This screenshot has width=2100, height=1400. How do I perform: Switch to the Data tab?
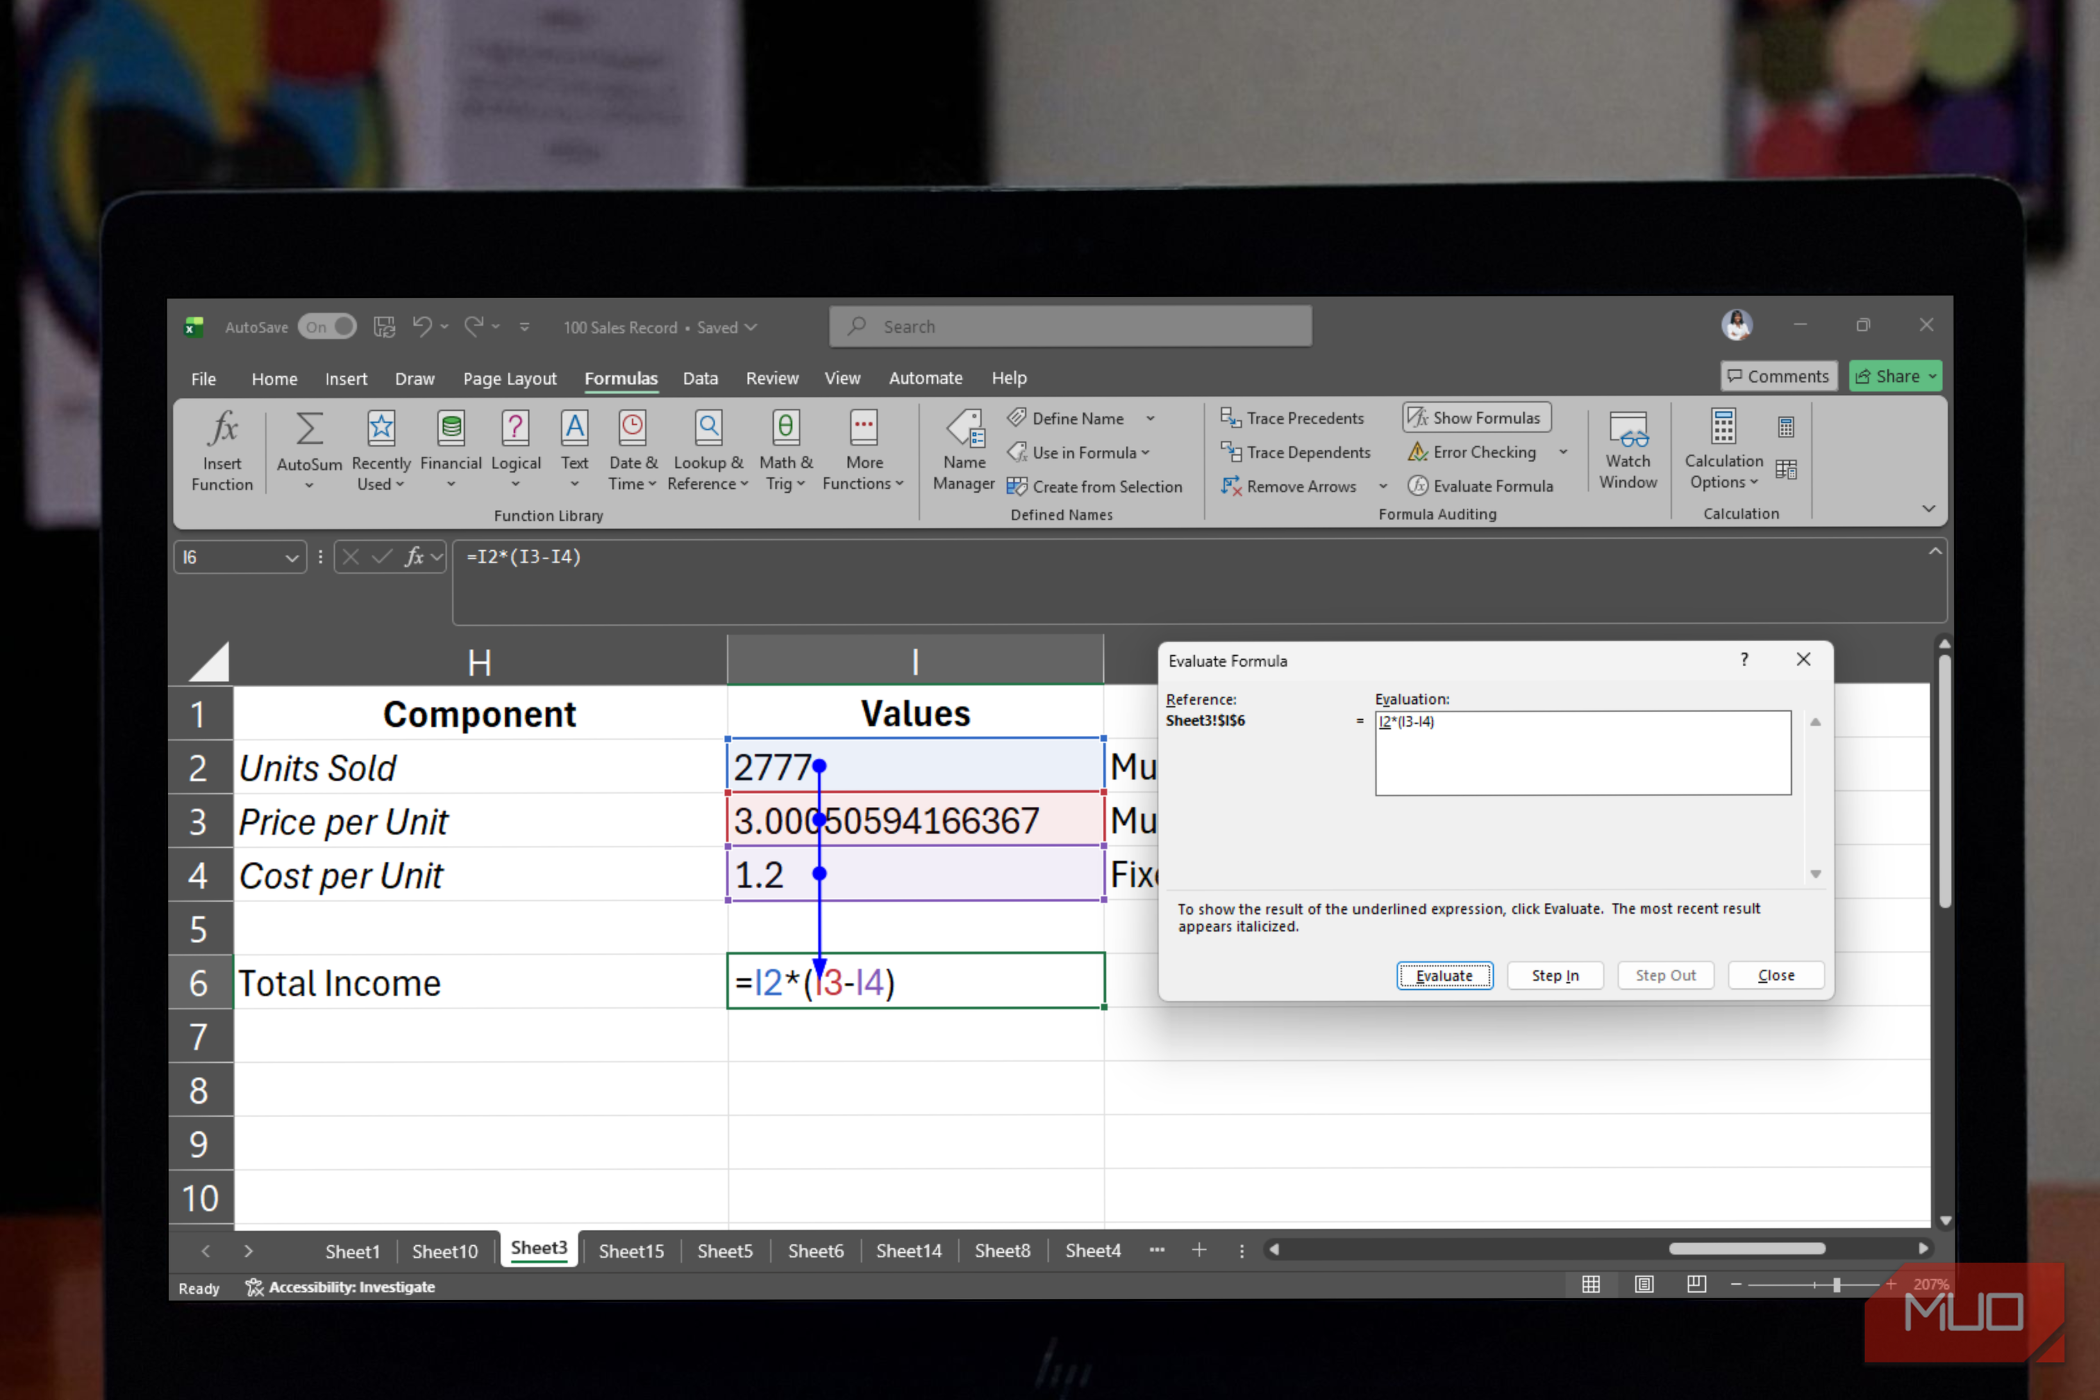[x=700, y=378]
